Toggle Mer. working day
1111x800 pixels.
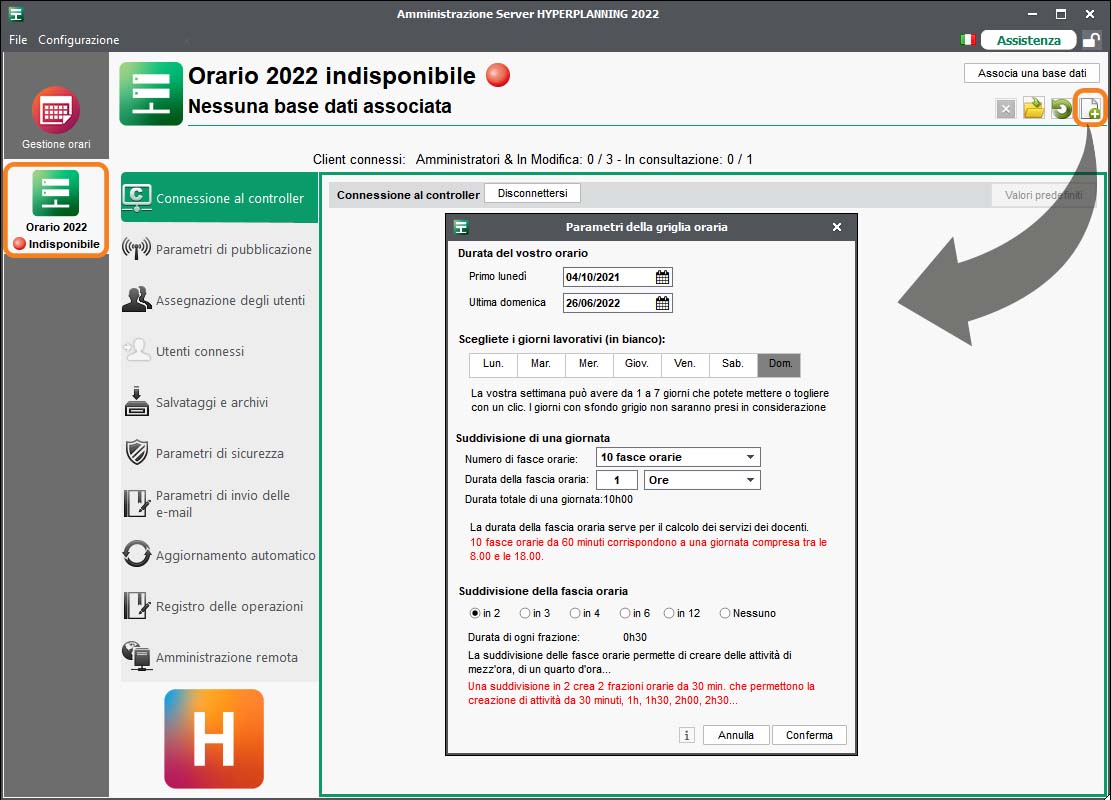[589, 364]
